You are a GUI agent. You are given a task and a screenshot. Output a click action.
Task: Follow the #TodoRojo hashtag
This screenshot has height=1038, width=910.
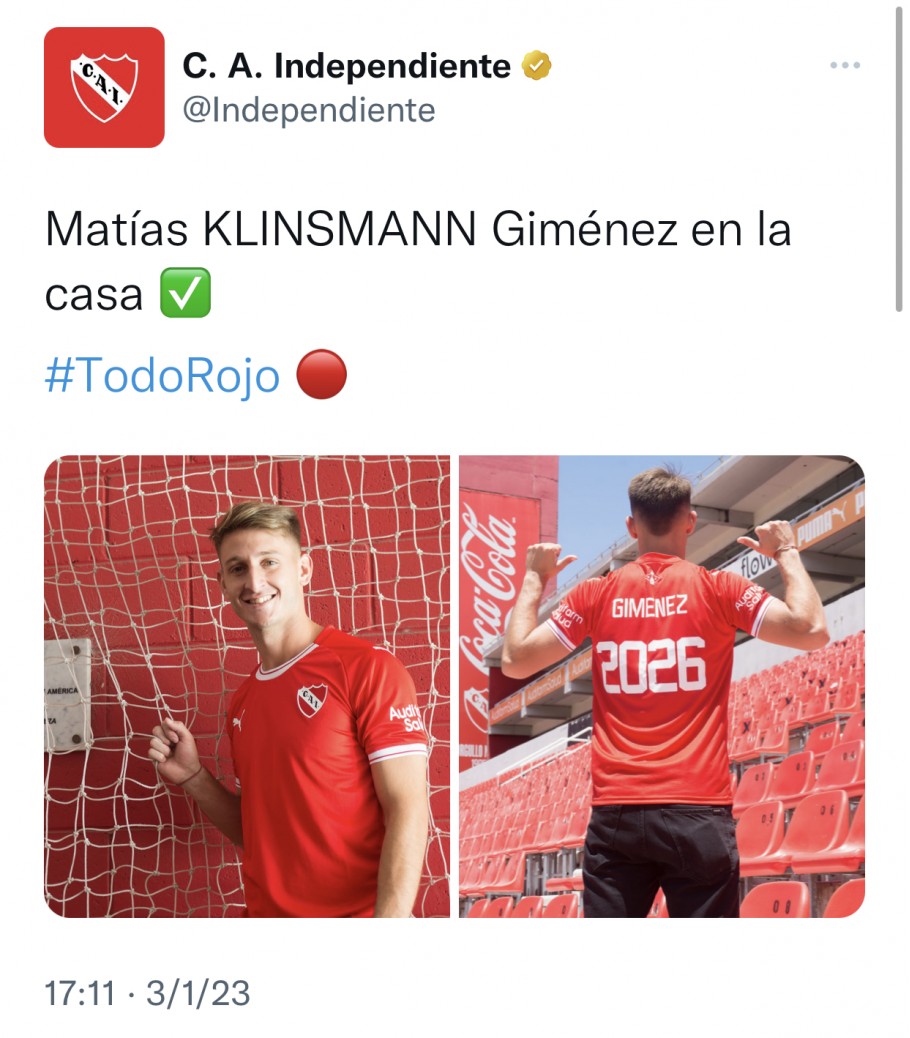coord(162,375)
